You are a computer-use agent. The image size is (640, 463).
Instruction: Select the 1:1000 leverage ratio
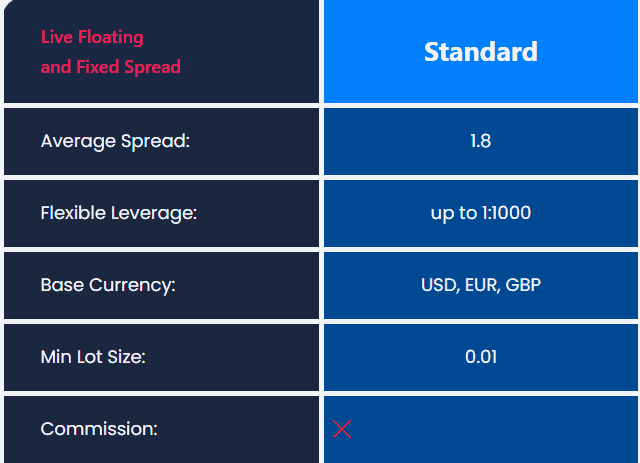tap(506, 213)
